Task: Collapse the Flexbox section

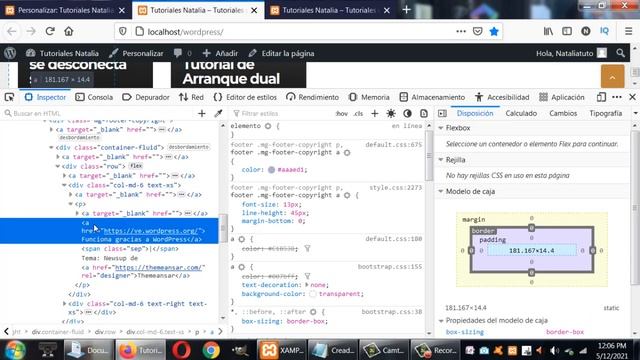Action: tap(441, 128)
